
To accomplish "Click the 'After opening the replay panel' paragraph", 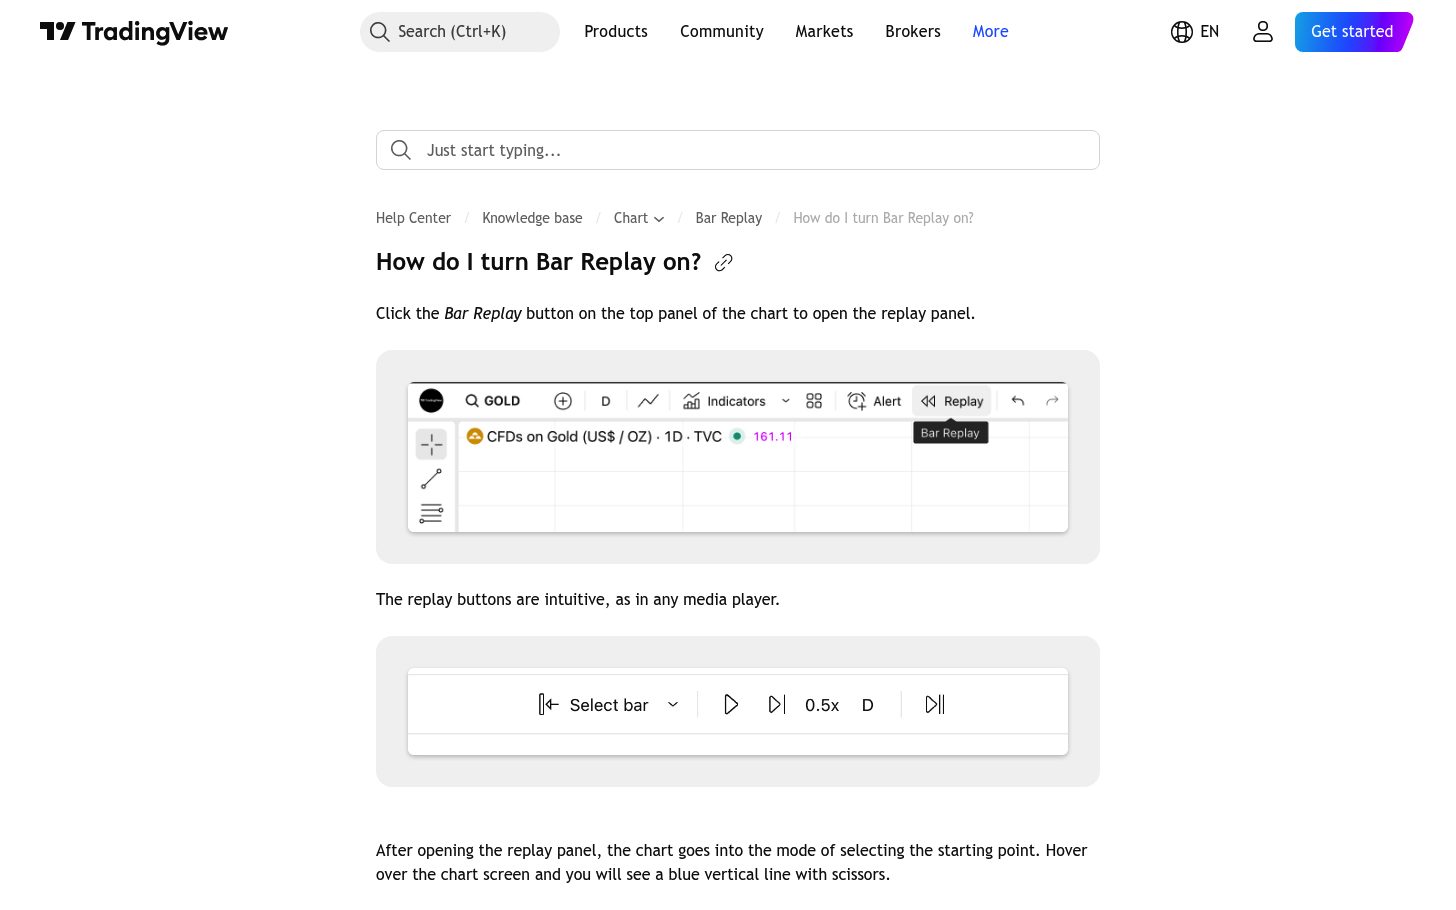I will point(732,862).
